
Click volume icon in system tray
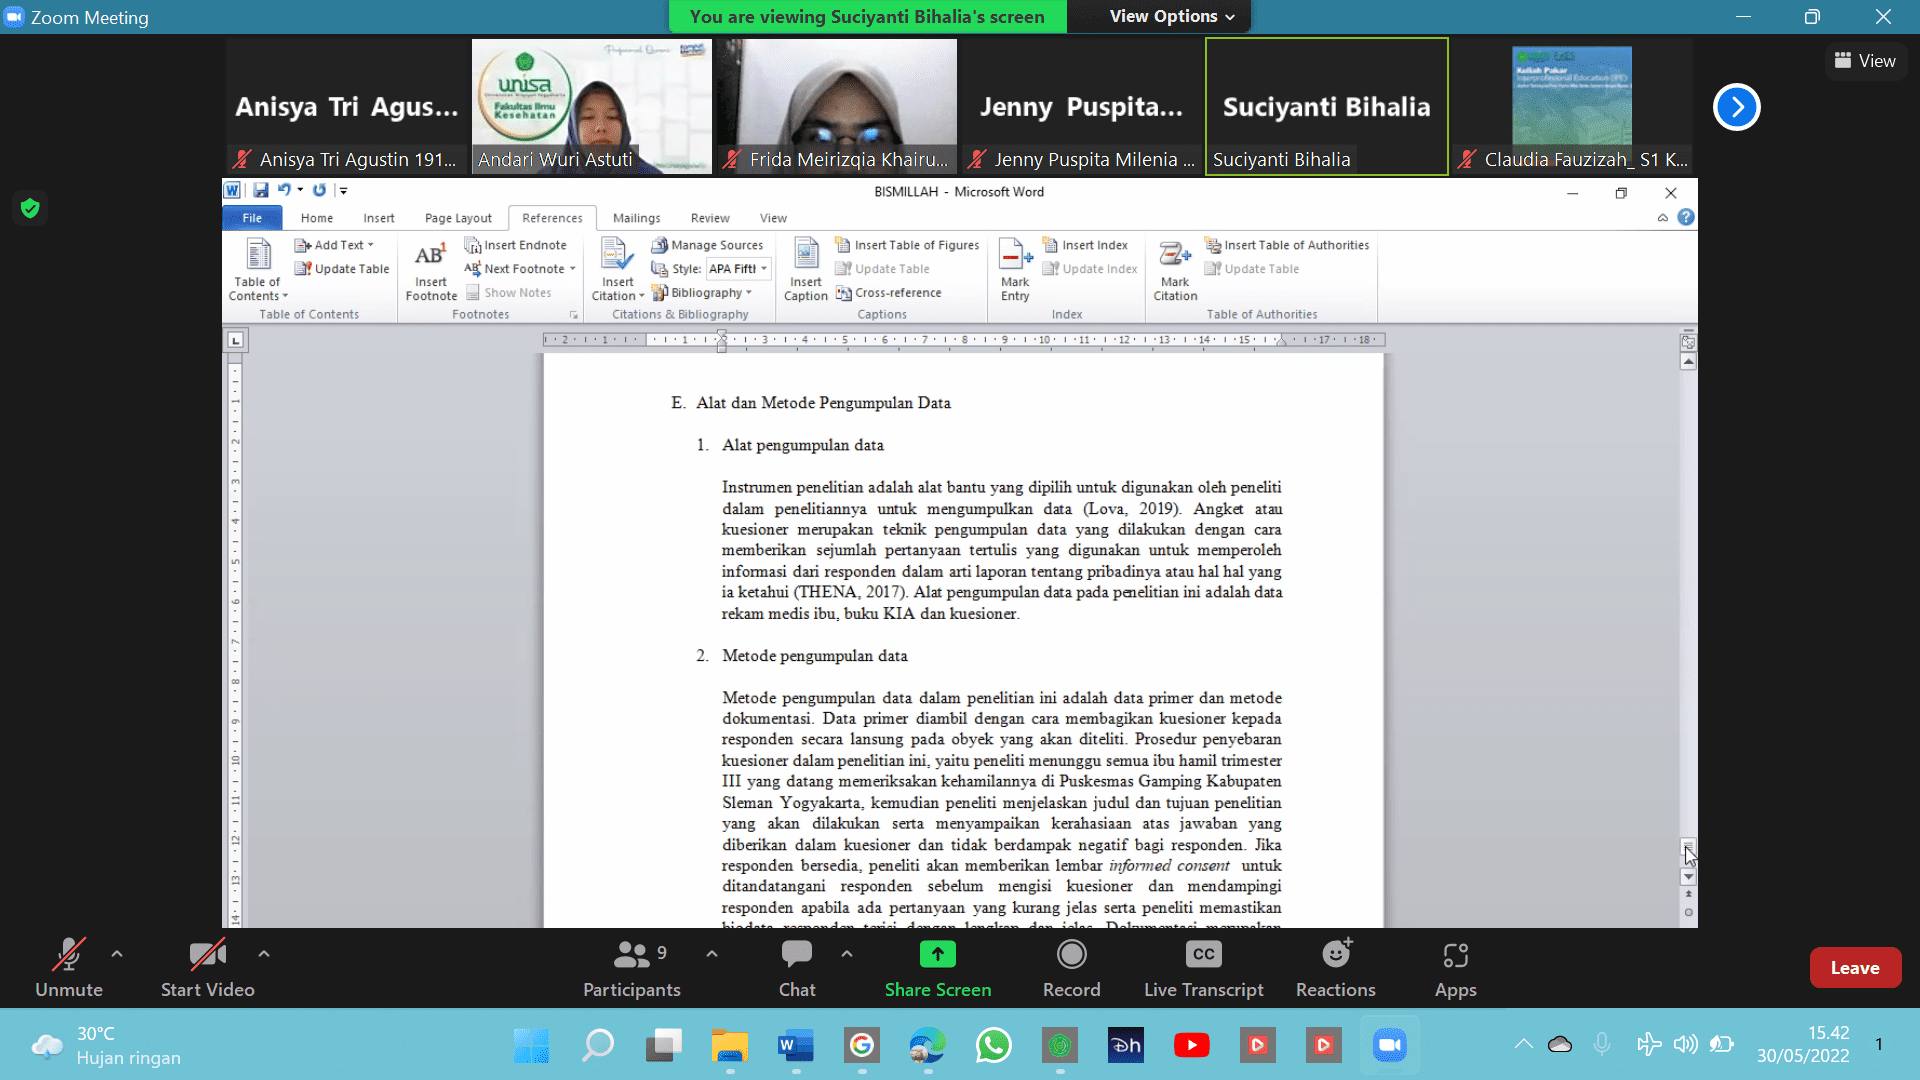click(1686, 1045)
